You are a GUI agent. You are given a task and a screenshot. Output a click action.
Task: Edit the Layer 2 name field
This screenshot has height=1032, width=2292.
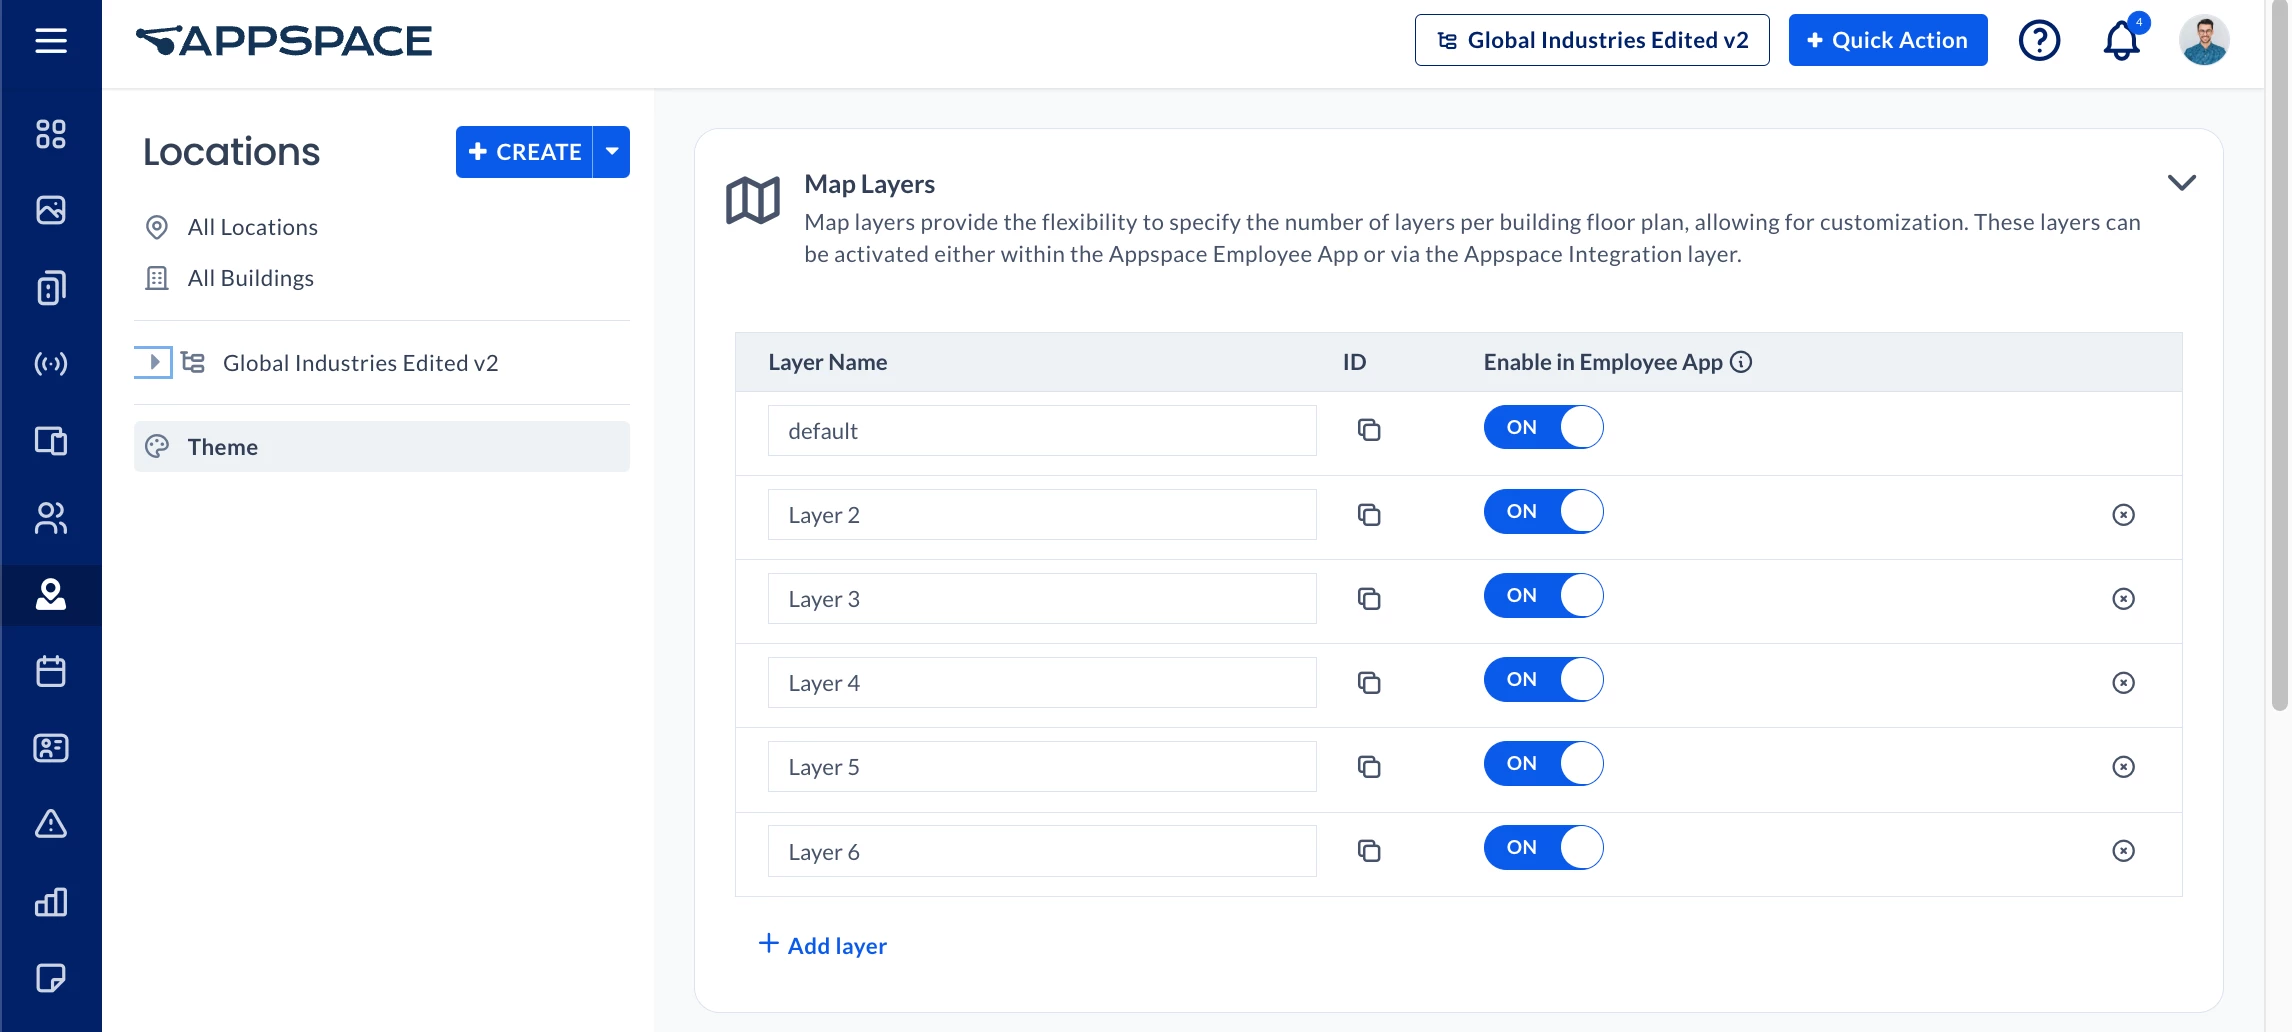coord(1042,514)
